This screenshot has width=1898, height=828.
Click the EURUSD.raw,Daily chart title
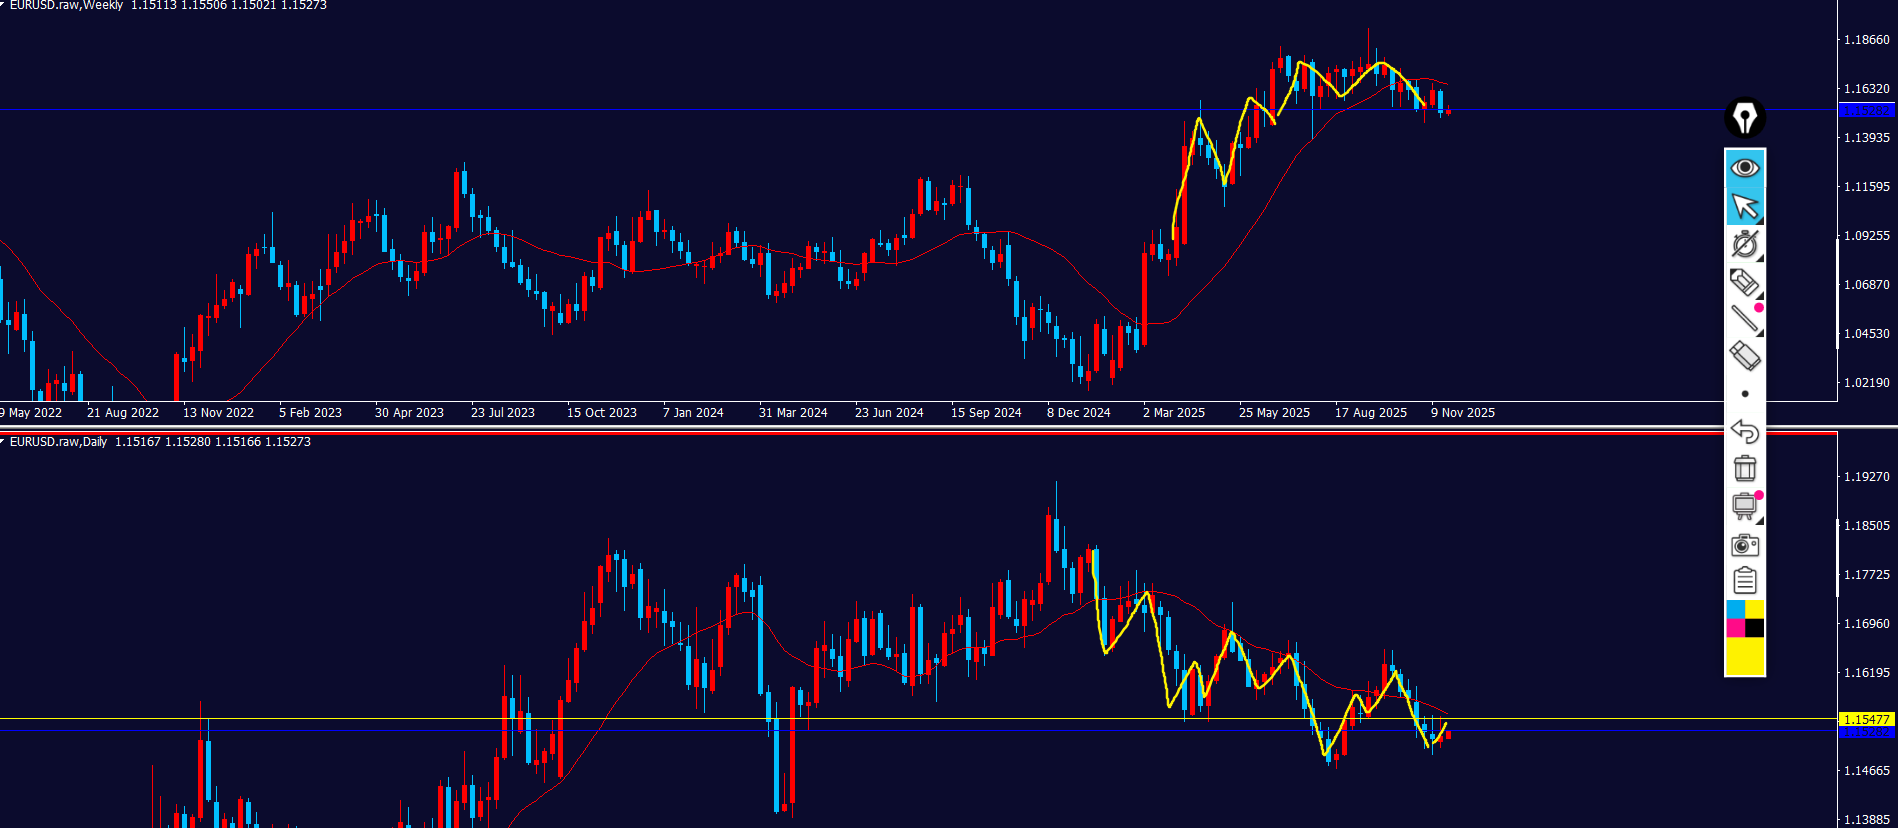[58, 442]
